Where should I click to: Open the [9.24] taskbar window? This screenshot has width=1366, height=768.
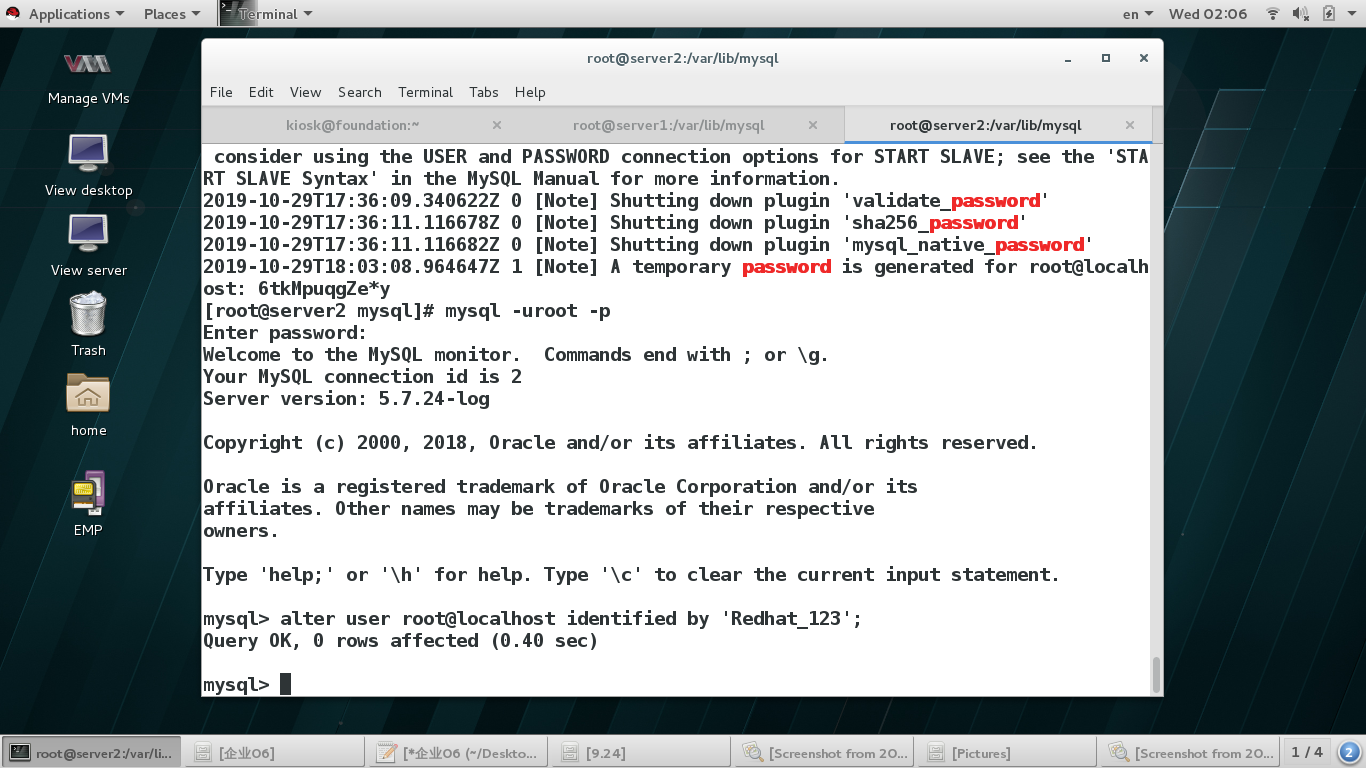[x=642, y=753]
